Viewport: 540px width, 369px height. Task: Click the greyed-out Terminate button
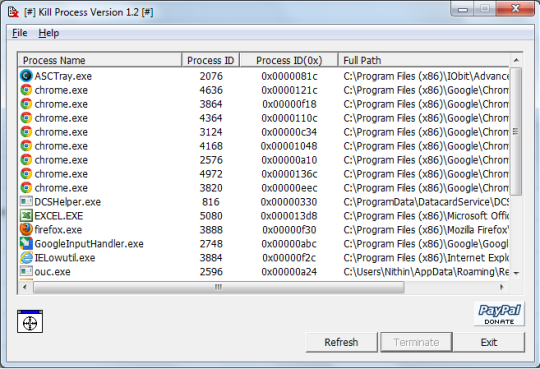tap(416, 342)
